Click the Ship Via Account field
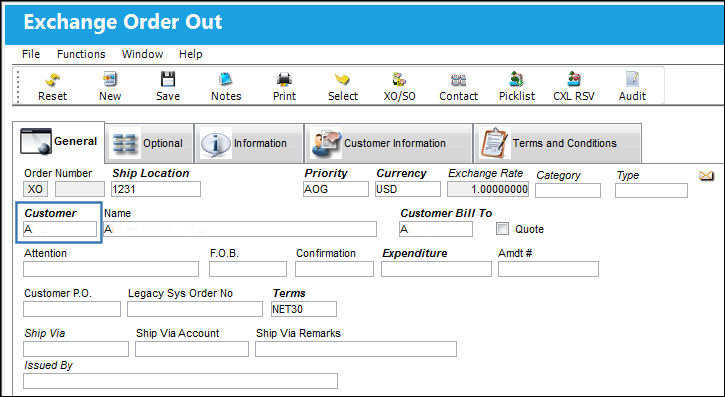The width and height of the screenshot is (725, 397). tap(192, 349)
